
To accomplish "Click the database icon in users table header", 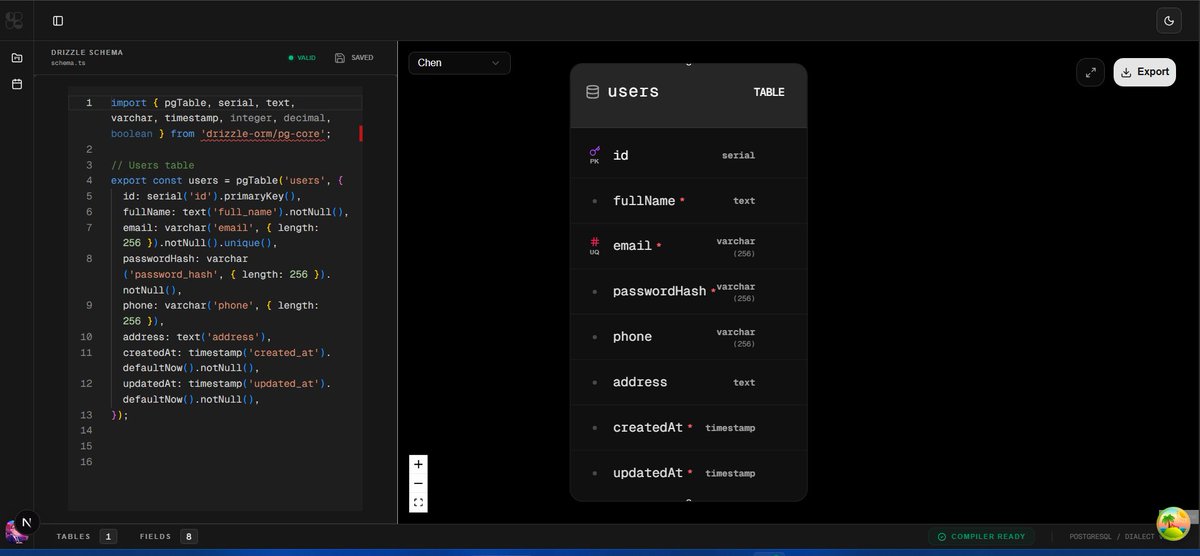I will (592, 92).
